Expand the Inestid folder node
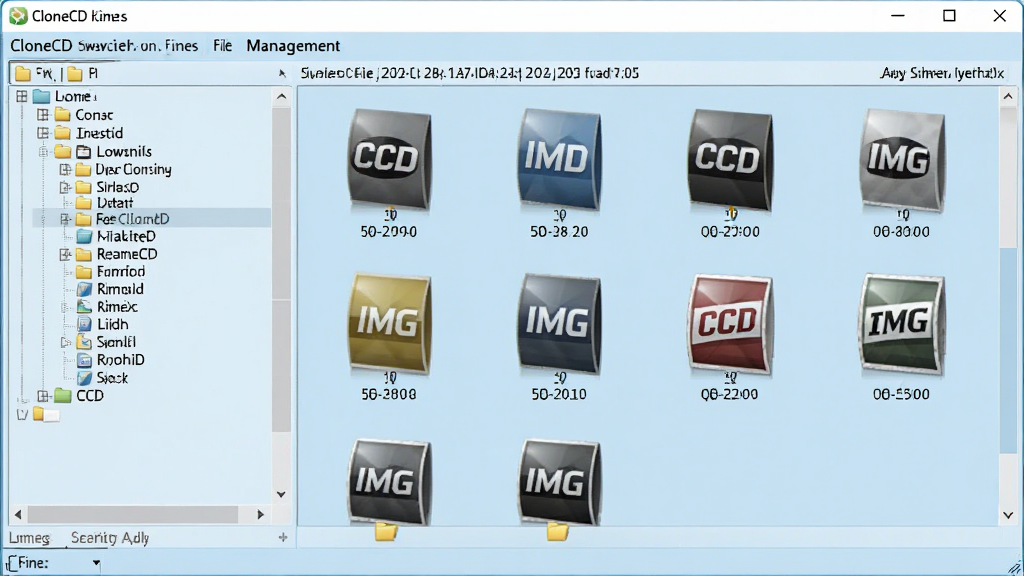Viewport: 1024px width, 576px height. tap(43, 133)
